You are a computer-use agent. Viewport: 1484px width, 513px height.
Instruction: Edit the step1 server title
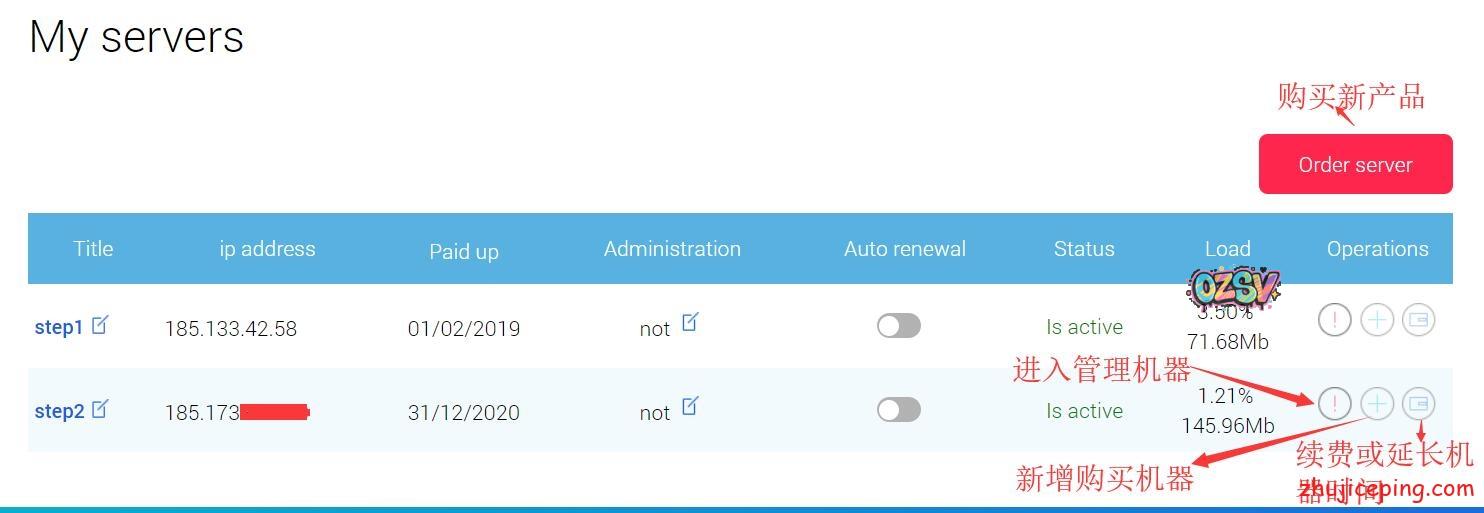click(x=100, y=325)
